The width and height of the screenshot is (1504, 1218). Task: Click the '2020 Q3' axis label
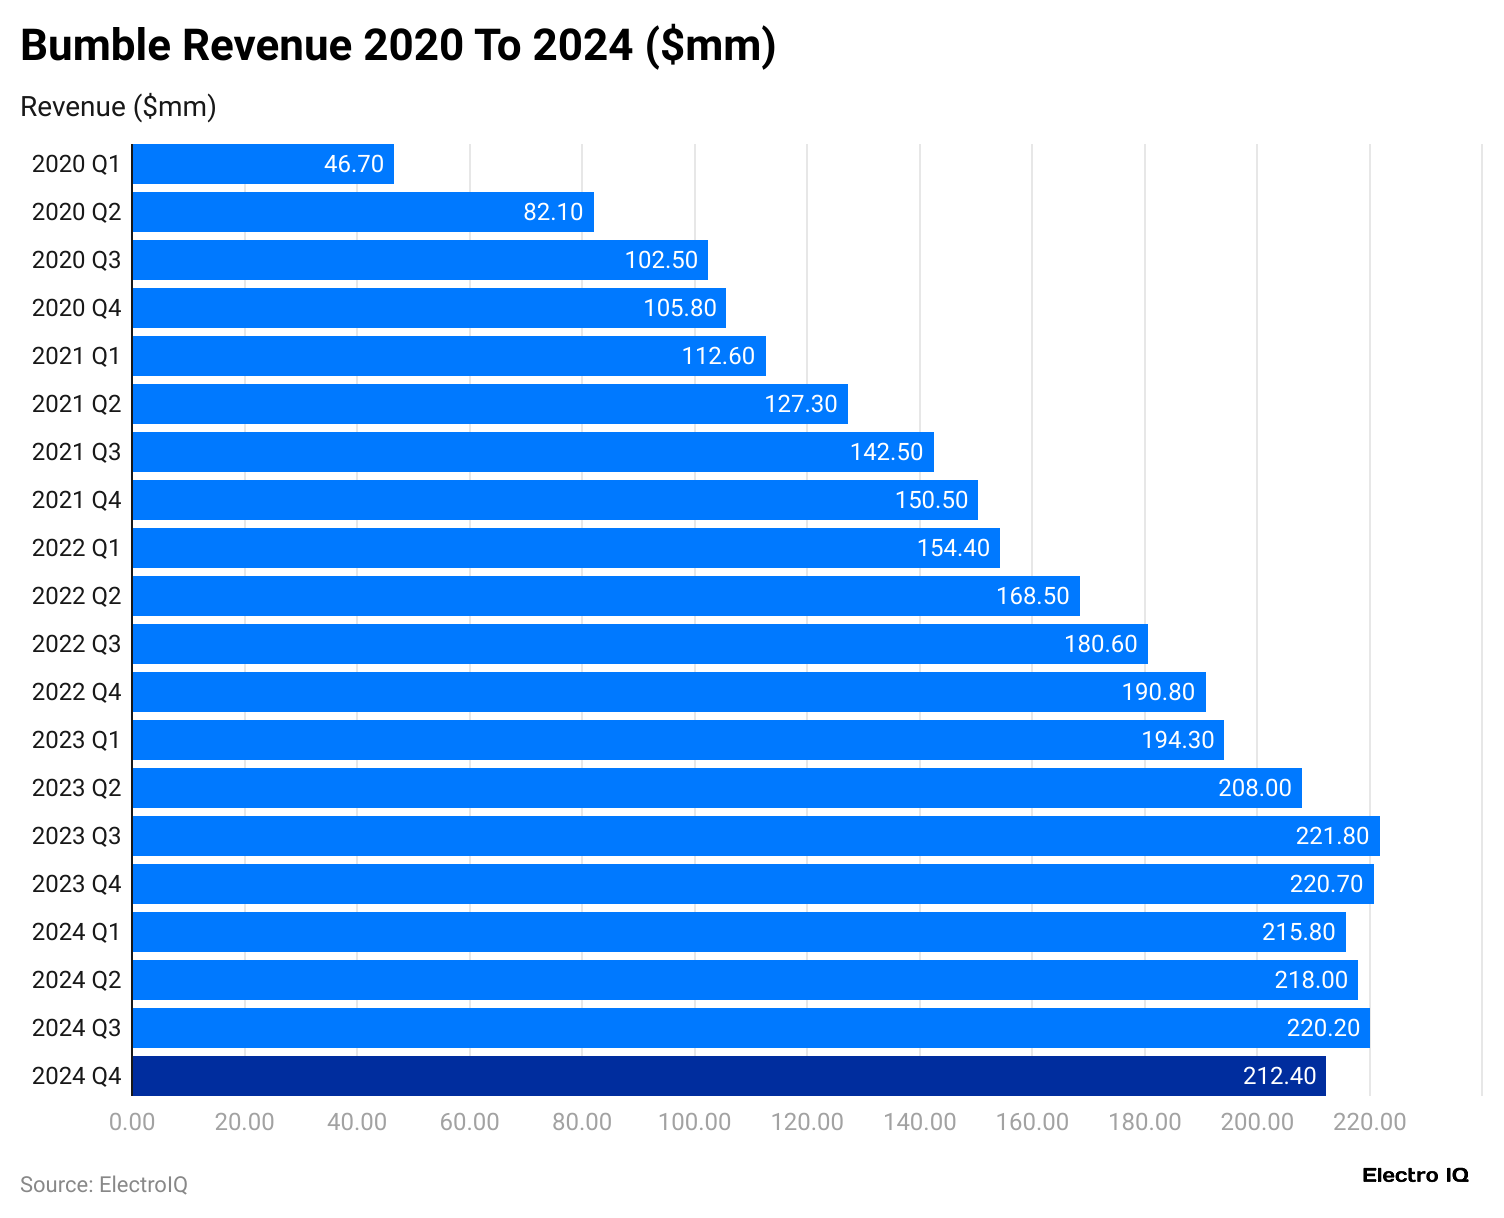tap(76, 260)
